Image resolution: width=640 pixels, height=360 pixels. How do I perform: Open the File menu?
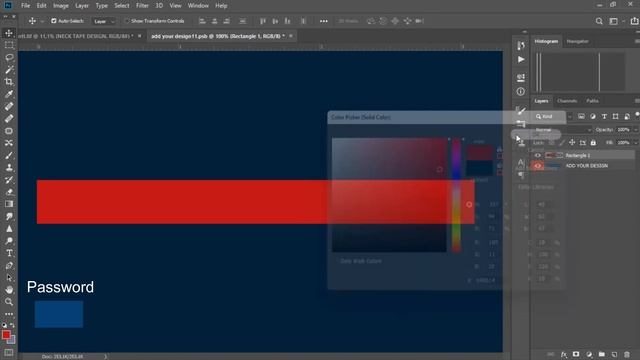coord(25,6)
